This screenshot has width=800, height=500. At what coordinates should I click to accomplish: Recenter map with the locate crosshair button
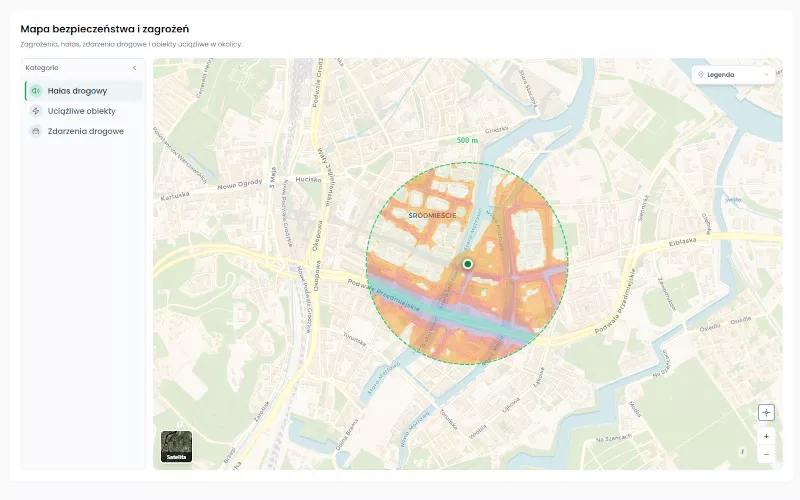tap(766, 413)
